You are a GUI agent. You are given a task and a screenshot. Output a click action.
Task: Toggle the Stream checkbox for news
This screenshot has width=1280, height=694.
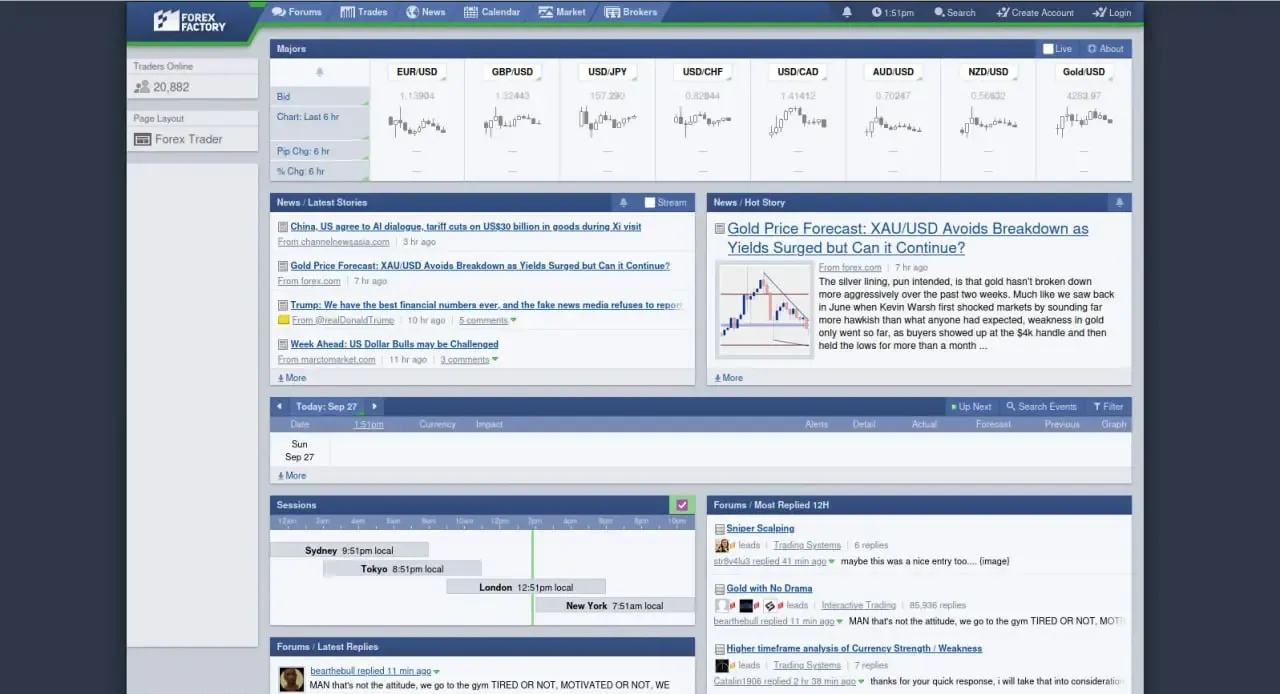pyautogui.click(x=650, y=203)
